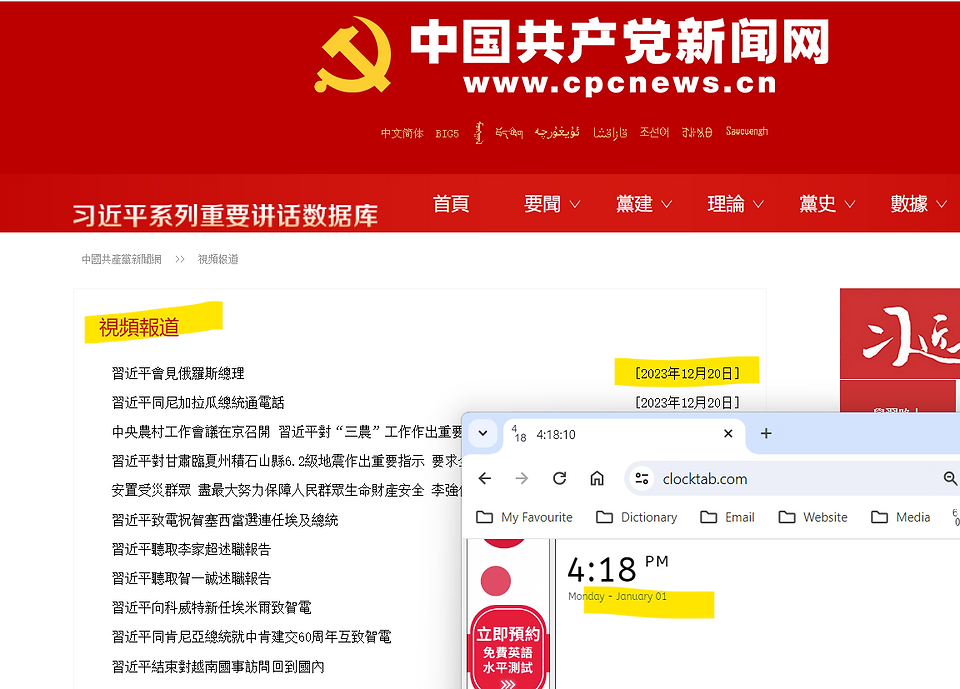Click the zoom magnifier in address bar
960x689 pixels.
tap(950, 478)
